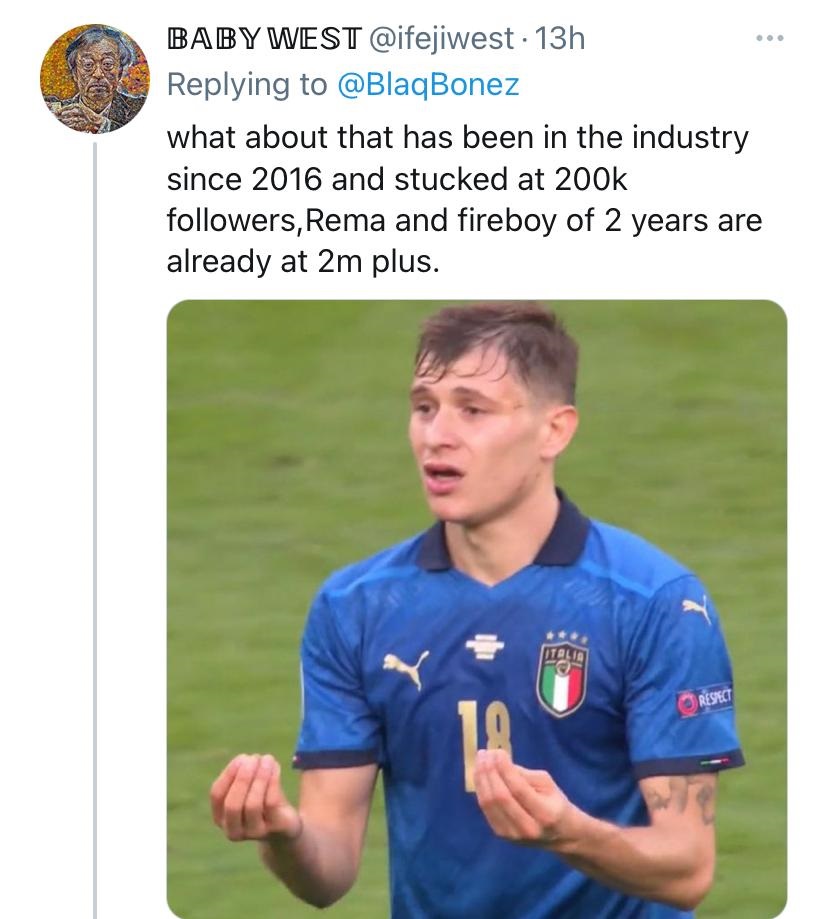This screenshot has height=919, width=828.
Task: Click the "Replying to" label
Action: 247,84
